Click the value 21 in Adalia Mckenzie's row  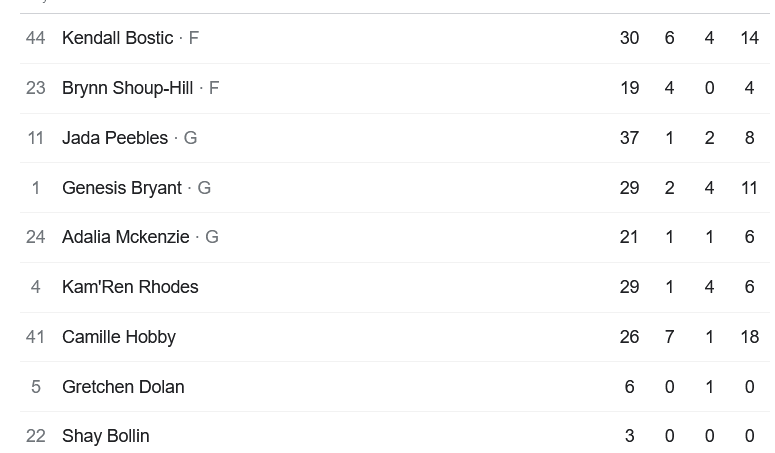coord(629,237)
